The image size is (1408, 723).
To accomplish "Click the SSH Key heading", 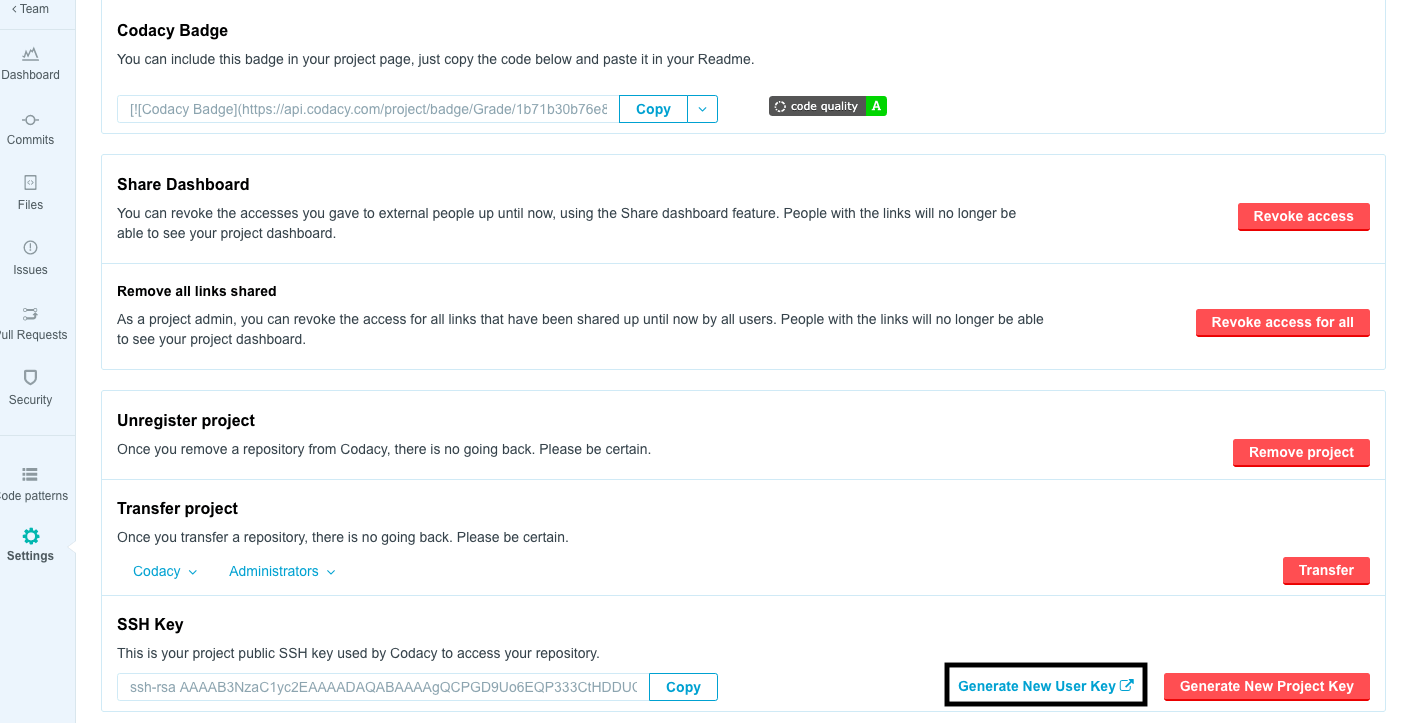I will click(x=150, y=624).
